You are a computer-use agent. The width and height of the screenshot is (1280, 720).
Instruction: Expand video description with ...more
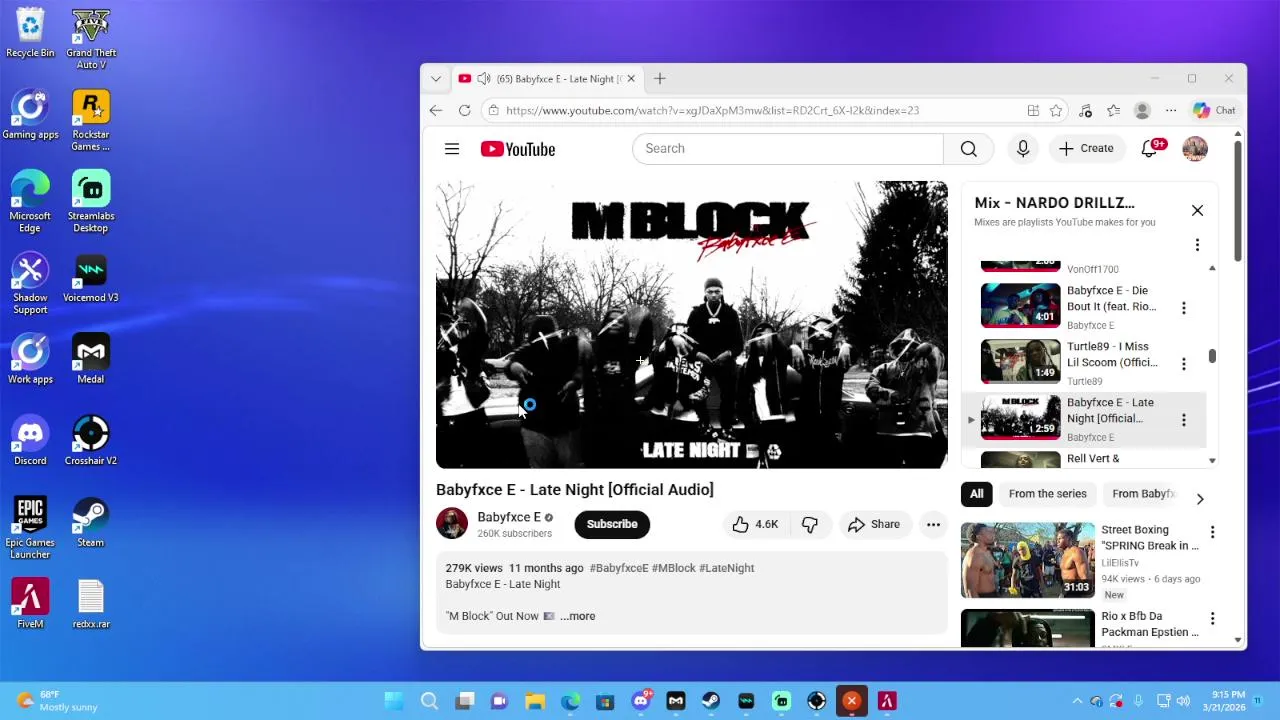pos(577,616)
